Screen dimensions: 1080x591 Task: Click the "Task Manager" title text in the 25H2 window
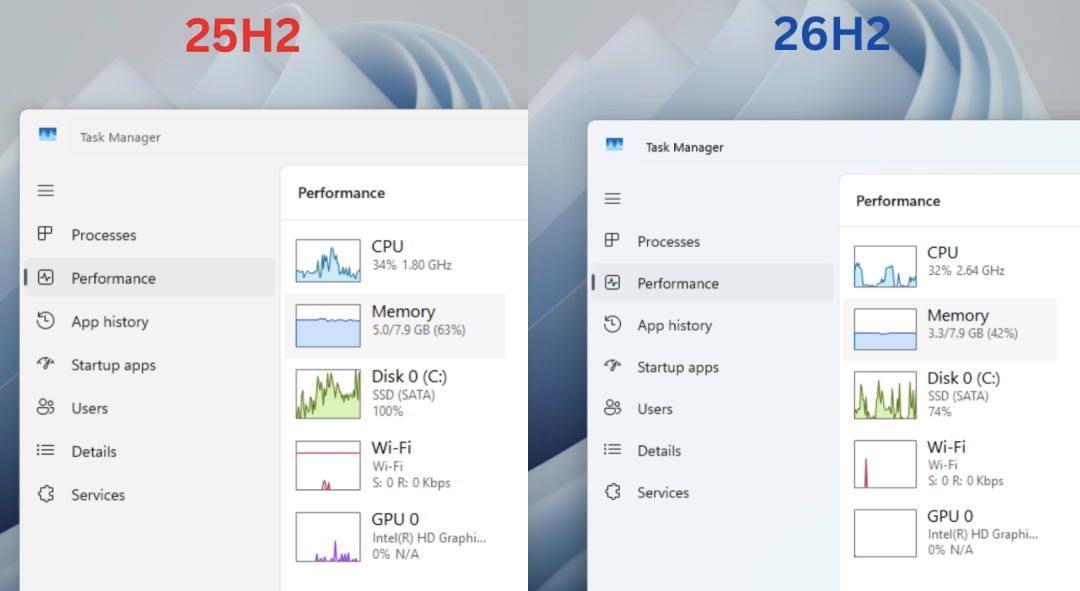(x=121, y=138)
